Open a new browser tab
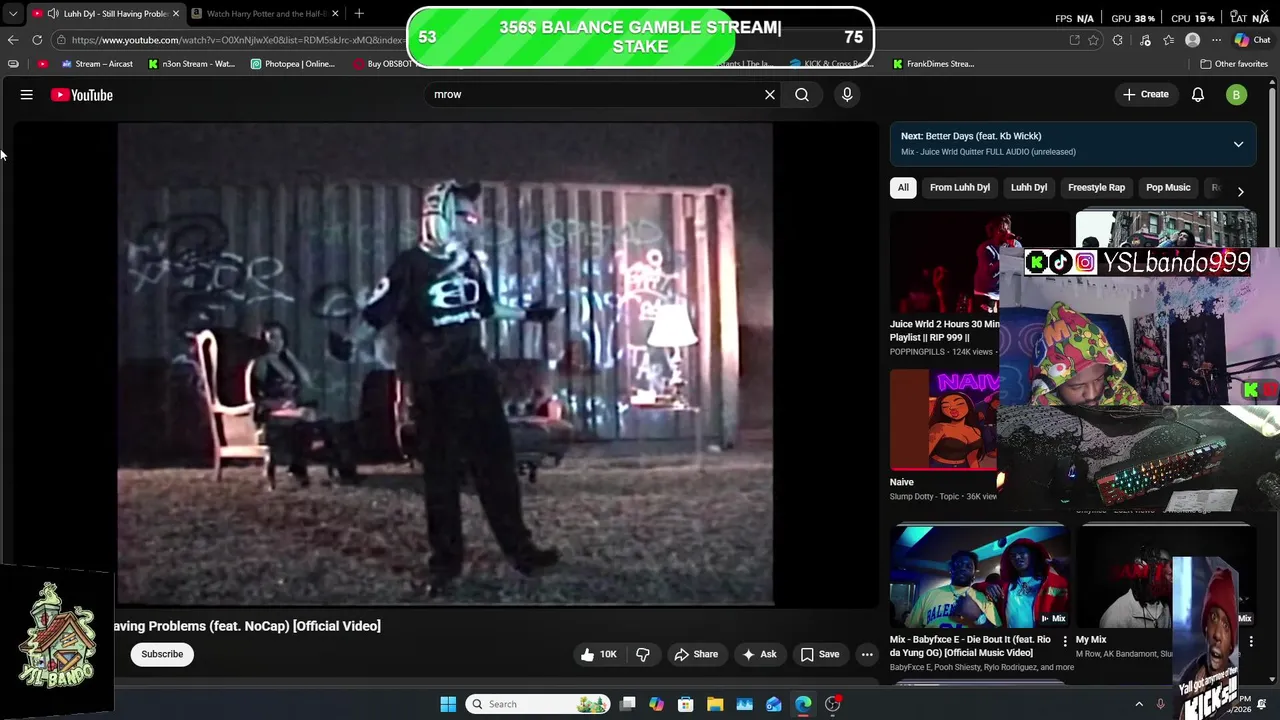Viewport: 1280px width, 720px height. pos(359,13)
